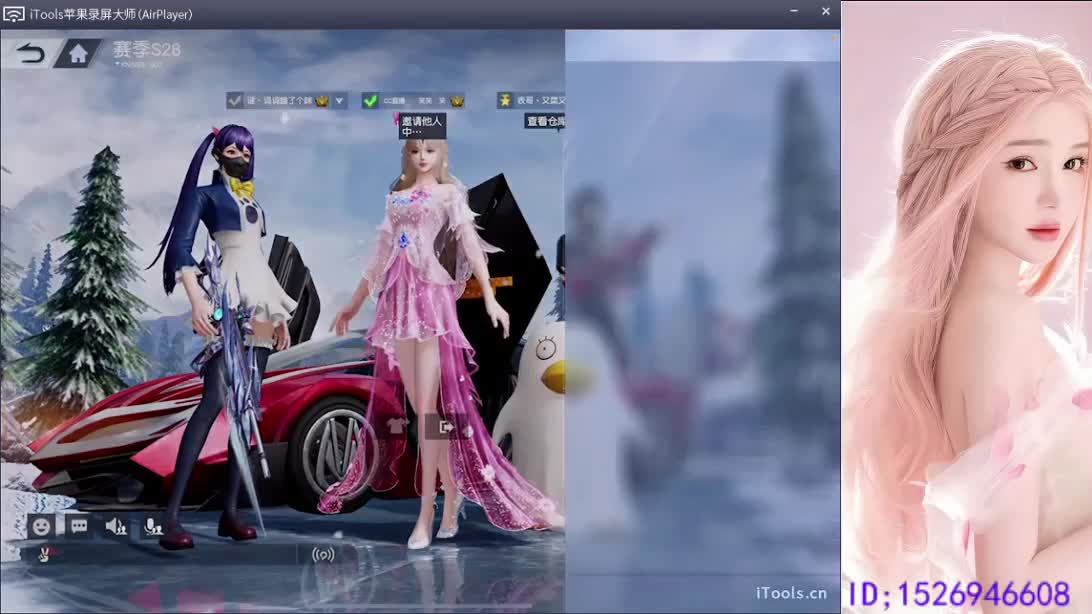Close the AirPlayer window
The image size is (1092, 614).
click(826, 12)
